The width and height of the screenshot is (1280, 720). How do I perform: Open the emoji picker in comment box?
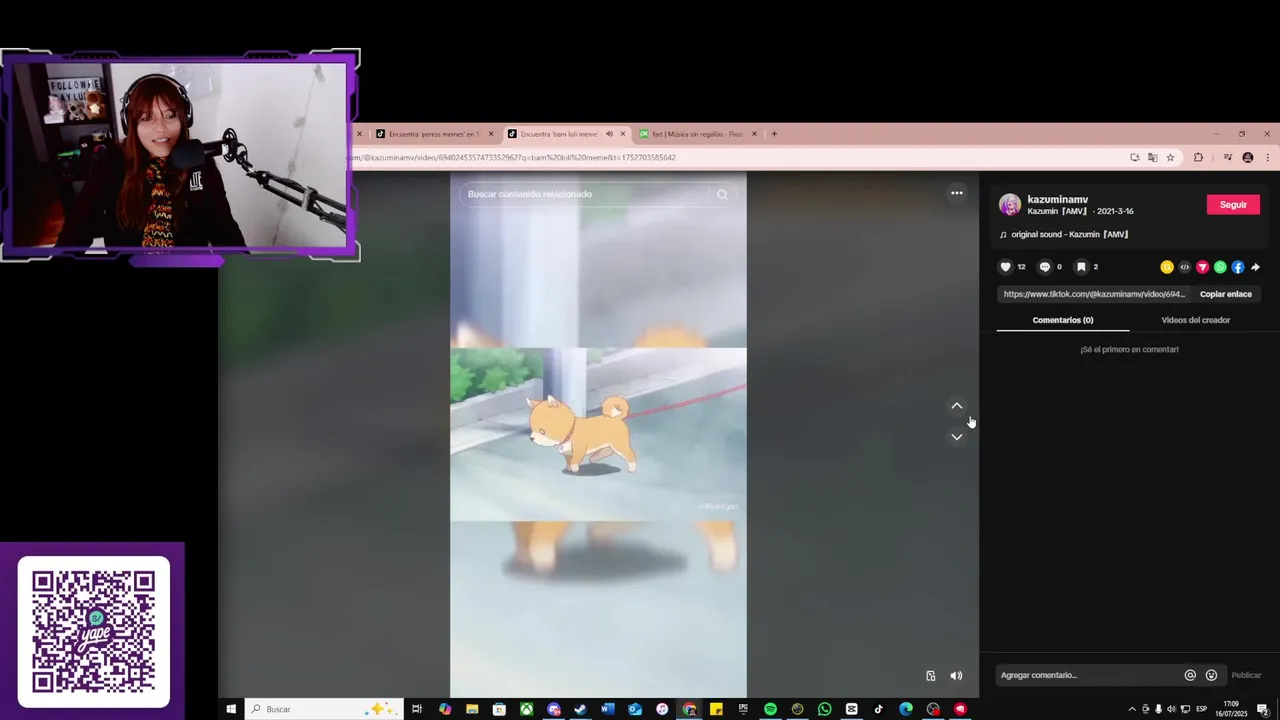pos(1211,675)
